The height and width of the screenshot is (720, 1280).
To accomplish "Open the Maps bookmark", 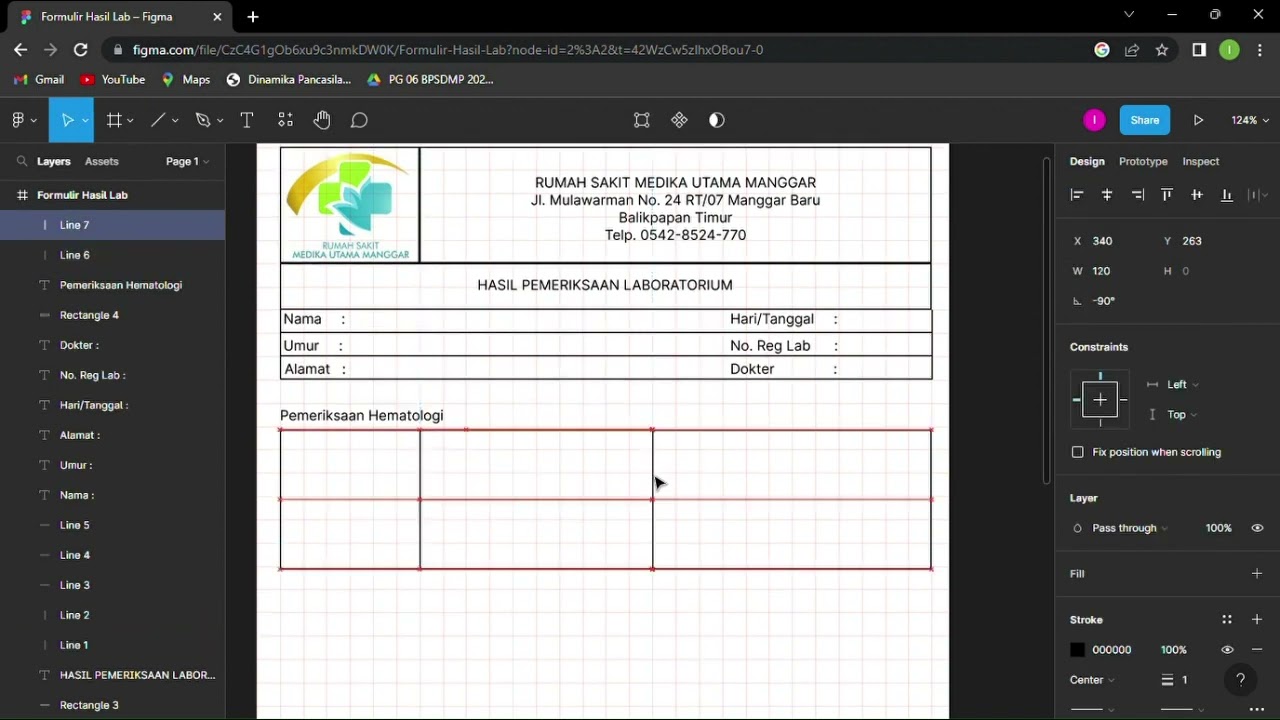I will click(x=186, y=79).
